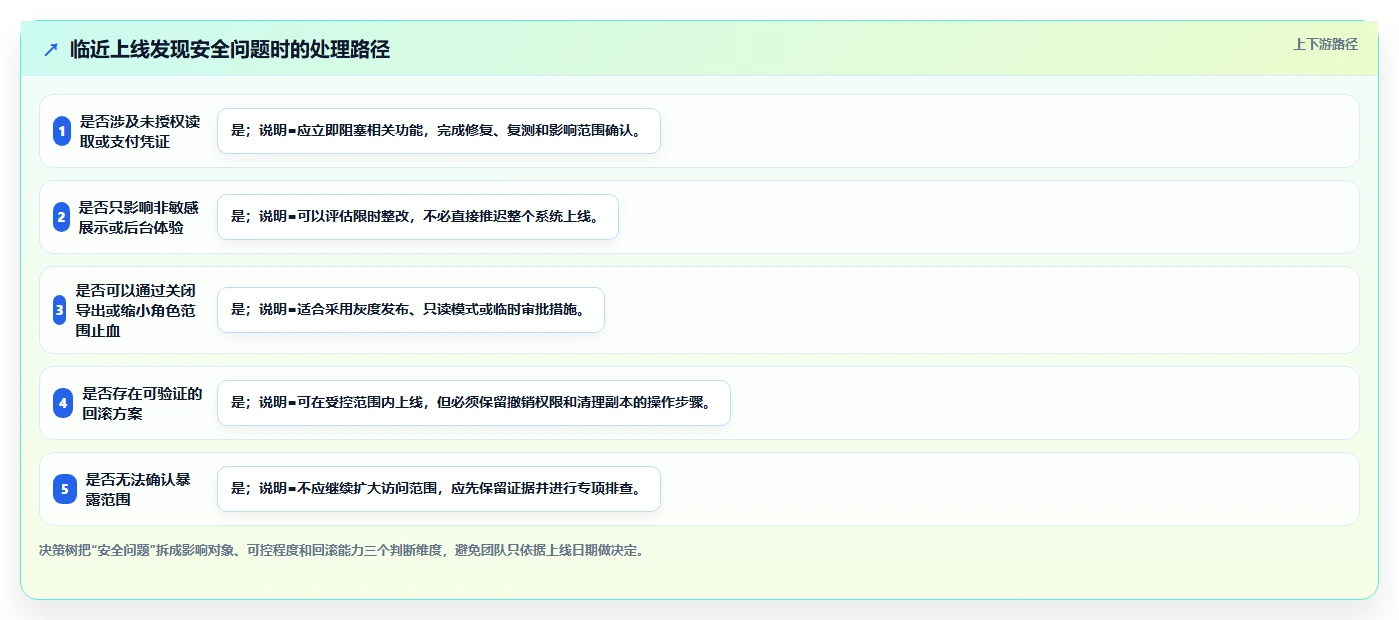The image size is (1399, 620).
Task: Select step badge number 4
Action: (63, 403)
